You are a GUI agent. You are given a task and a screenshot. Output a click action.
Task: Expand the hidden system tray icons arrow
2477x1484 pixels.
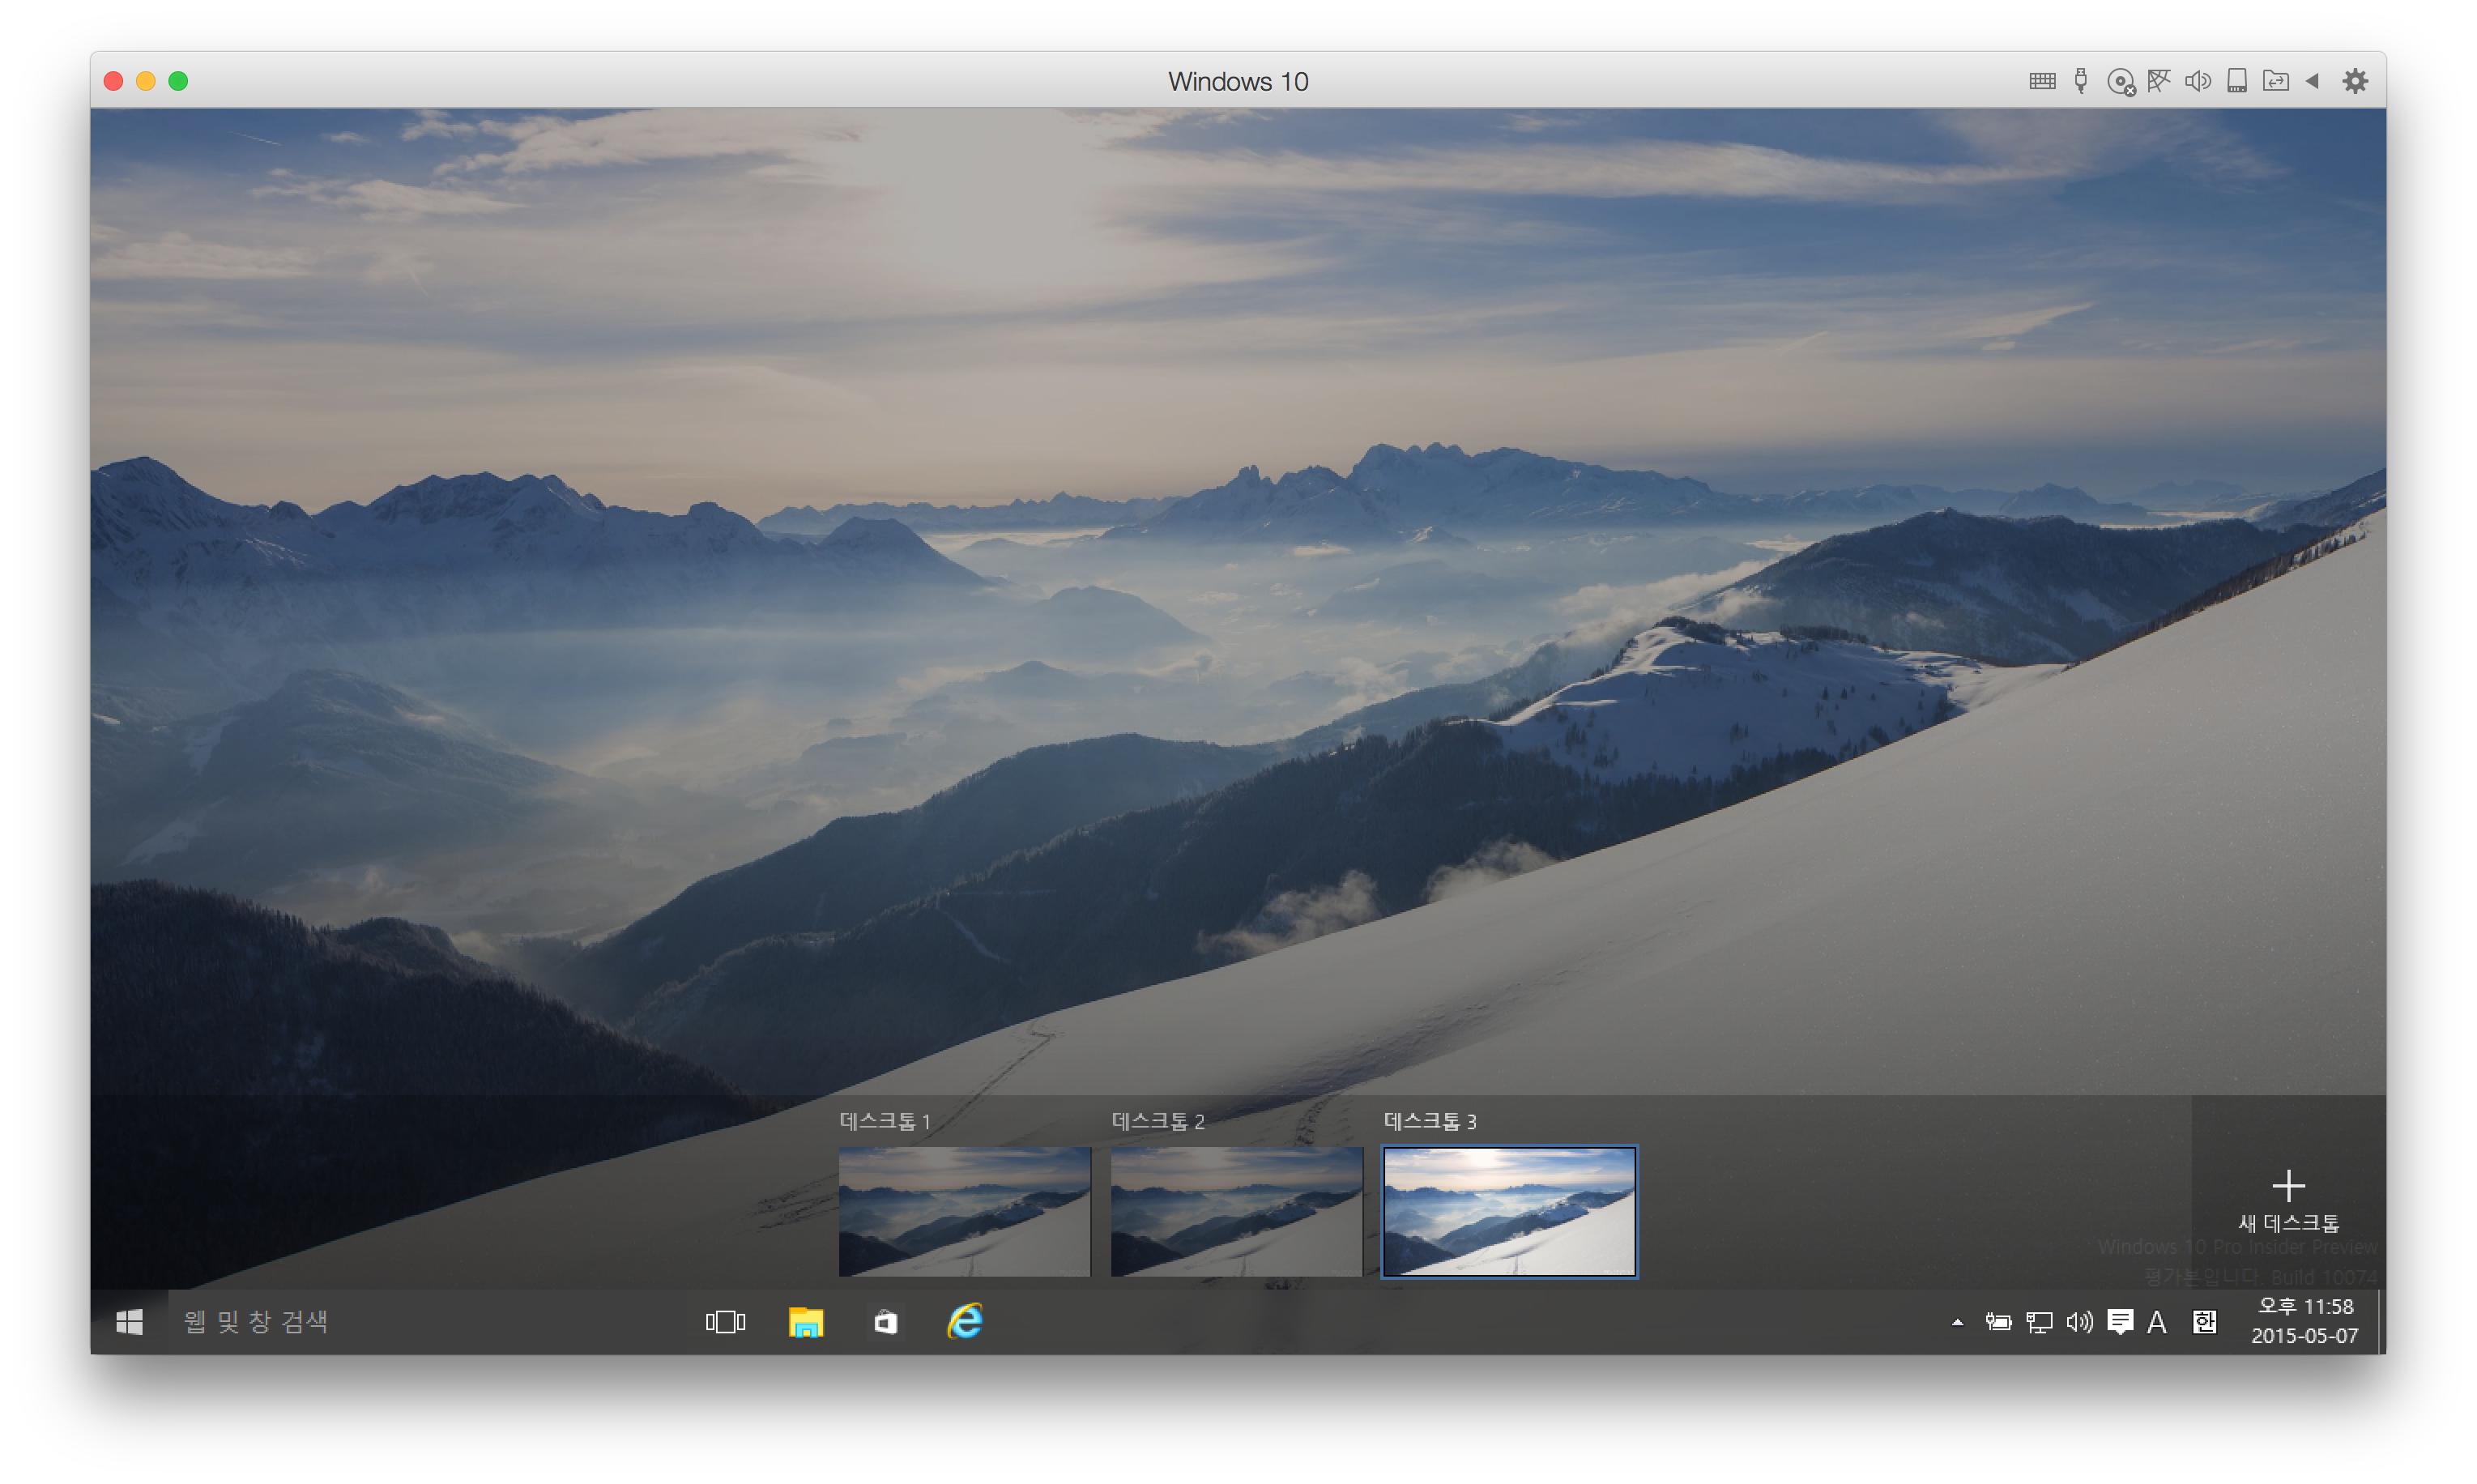(1957, 1322)
